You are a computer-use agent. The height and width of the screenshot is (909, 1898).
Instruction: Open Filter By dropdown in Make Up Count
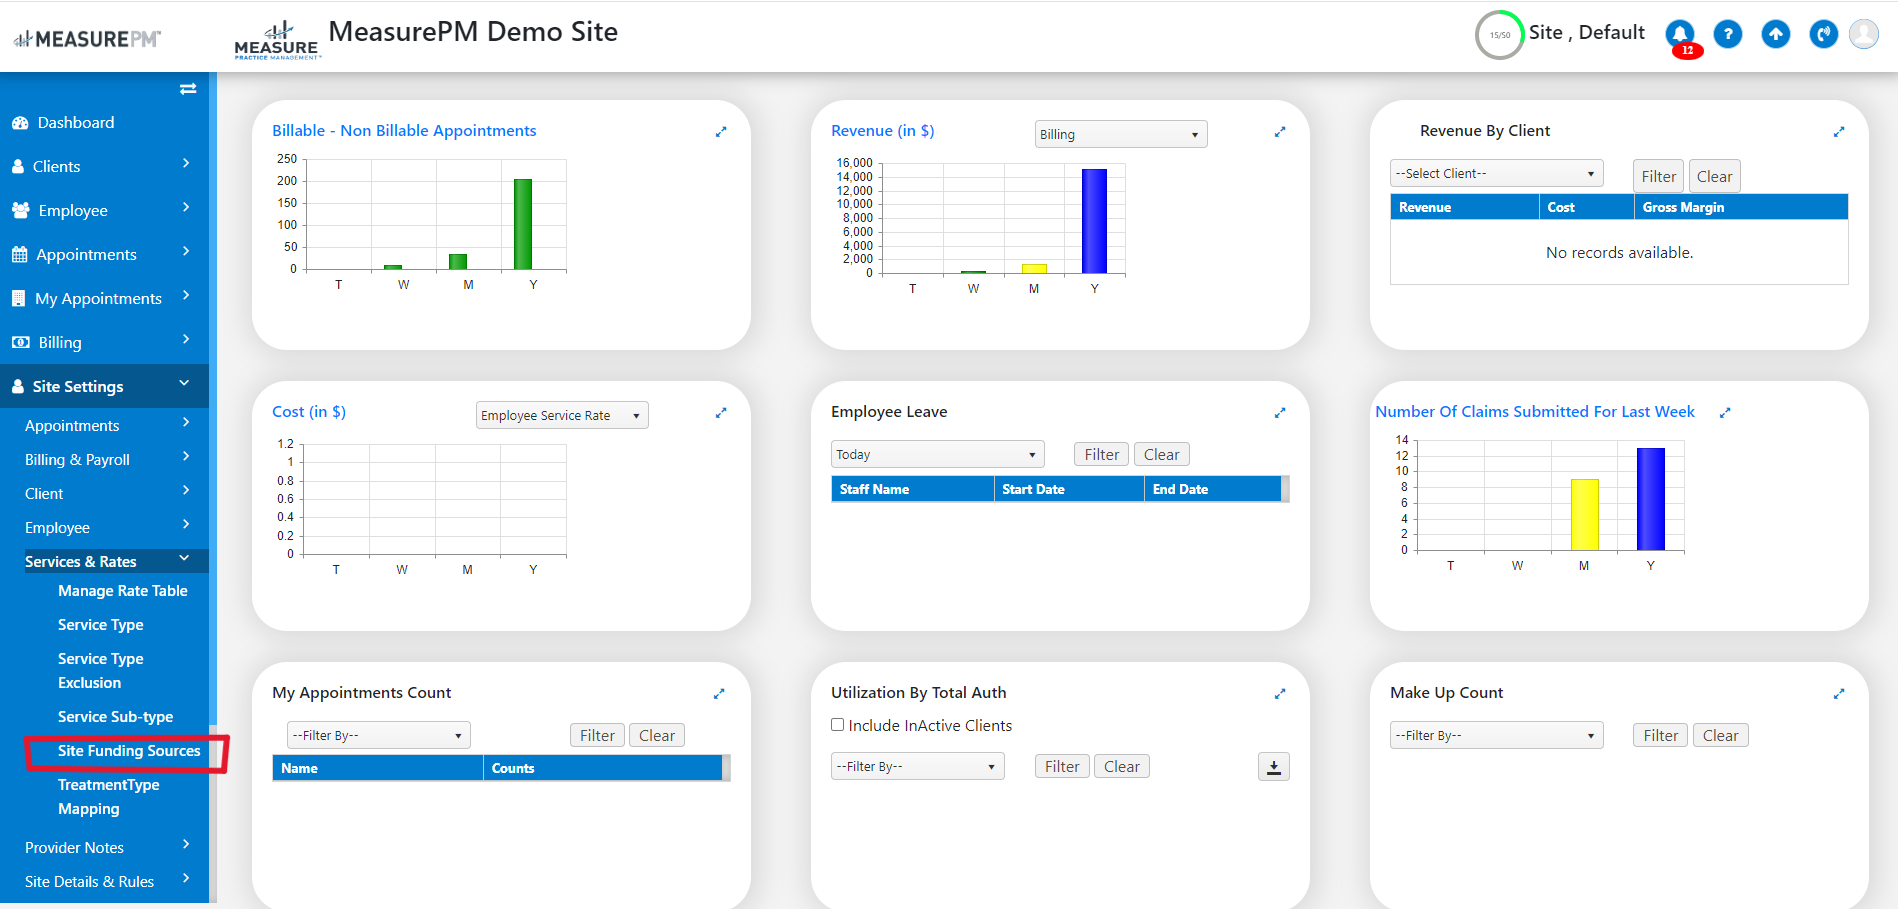click(1497, 735)
